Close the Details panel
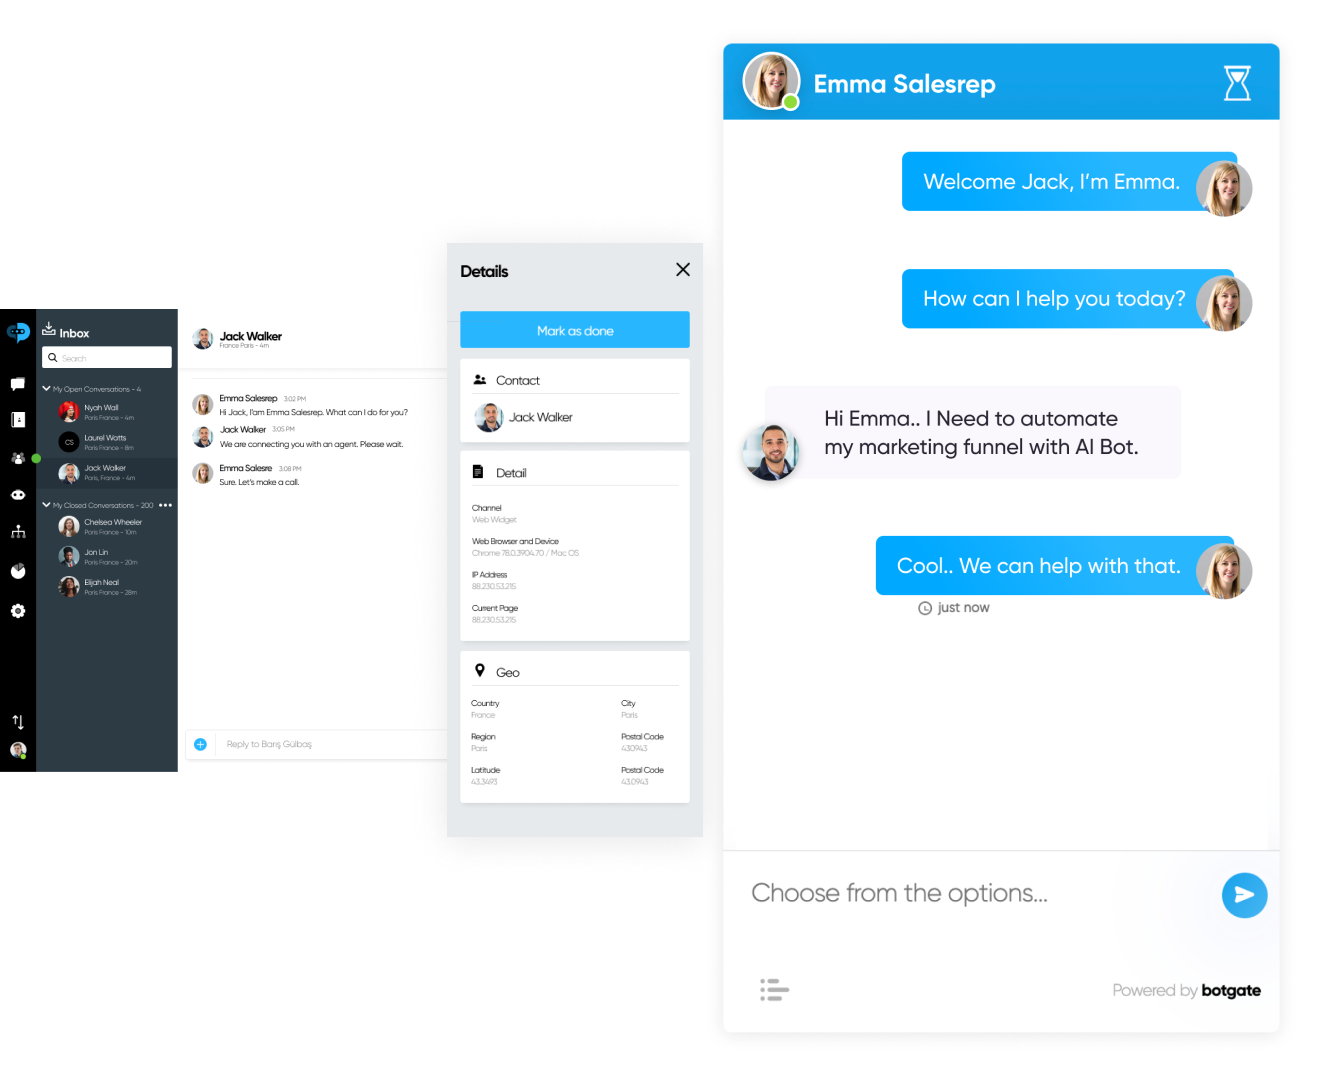The width and height of the screenshot is (1344, 1080). [683, 270]
